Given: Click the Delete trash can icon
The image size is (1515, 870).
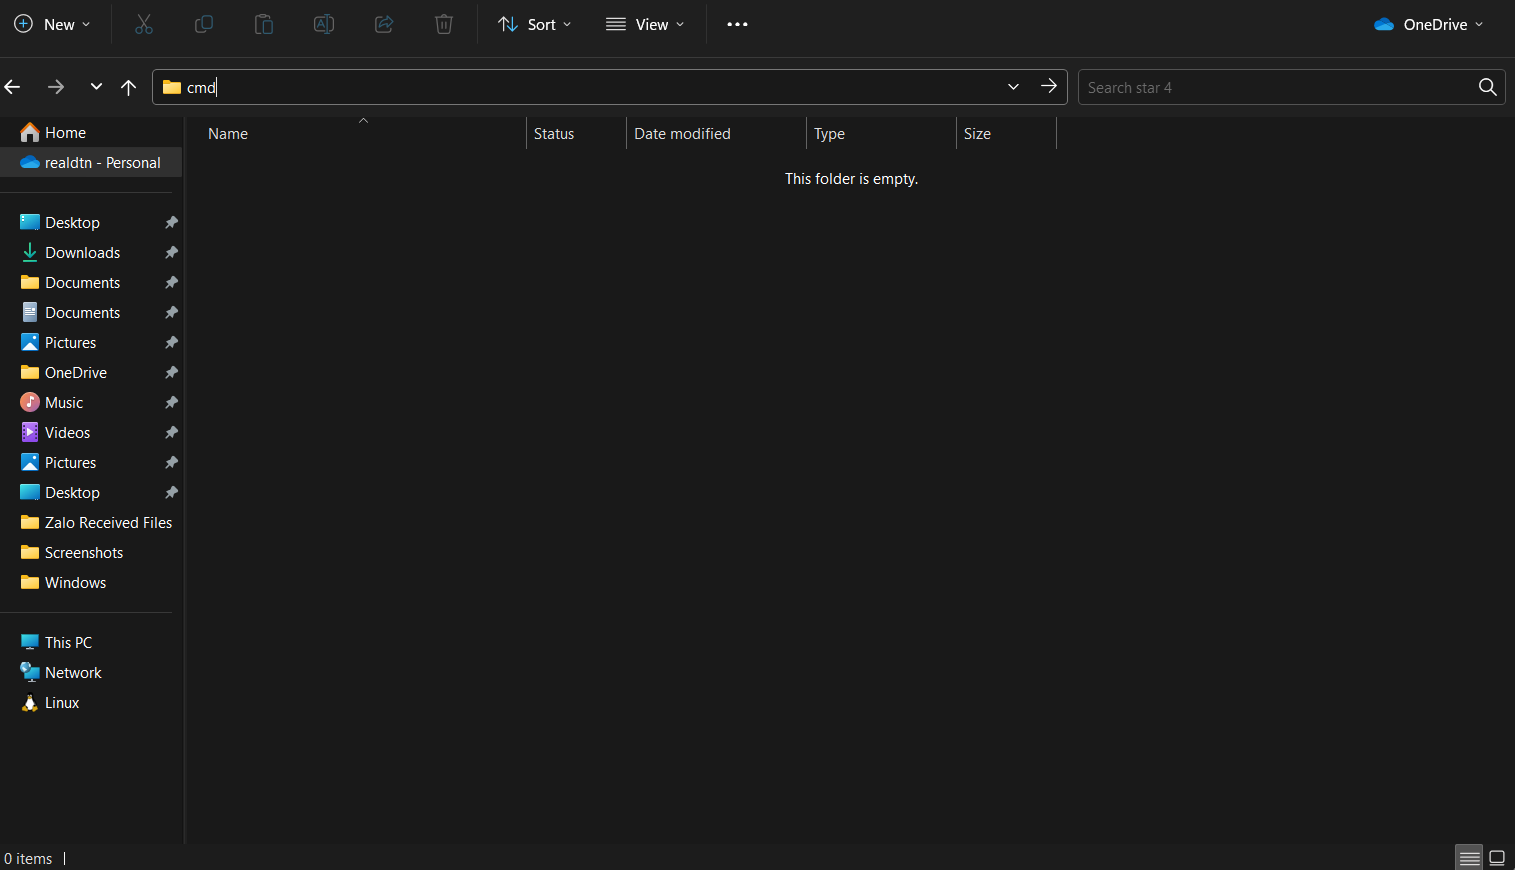Looking at the screenshot, I should click(x=444, y=25).
